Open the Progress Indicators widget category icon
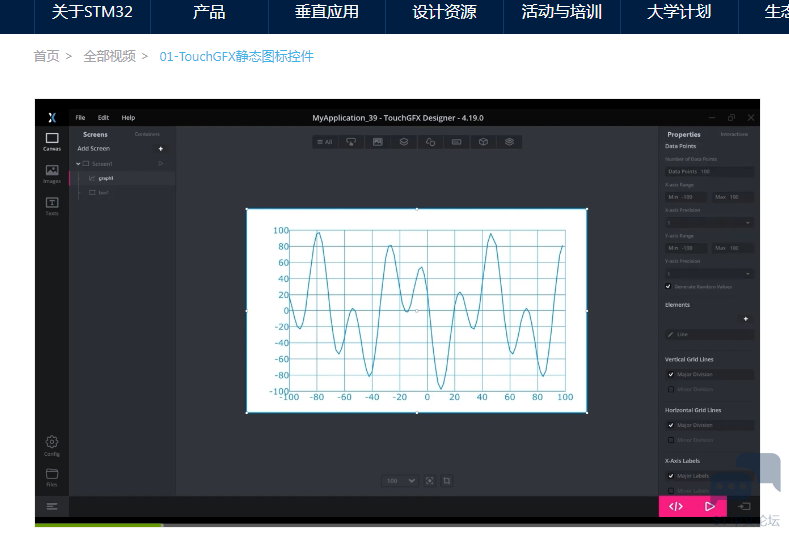 tap(456, 142)
